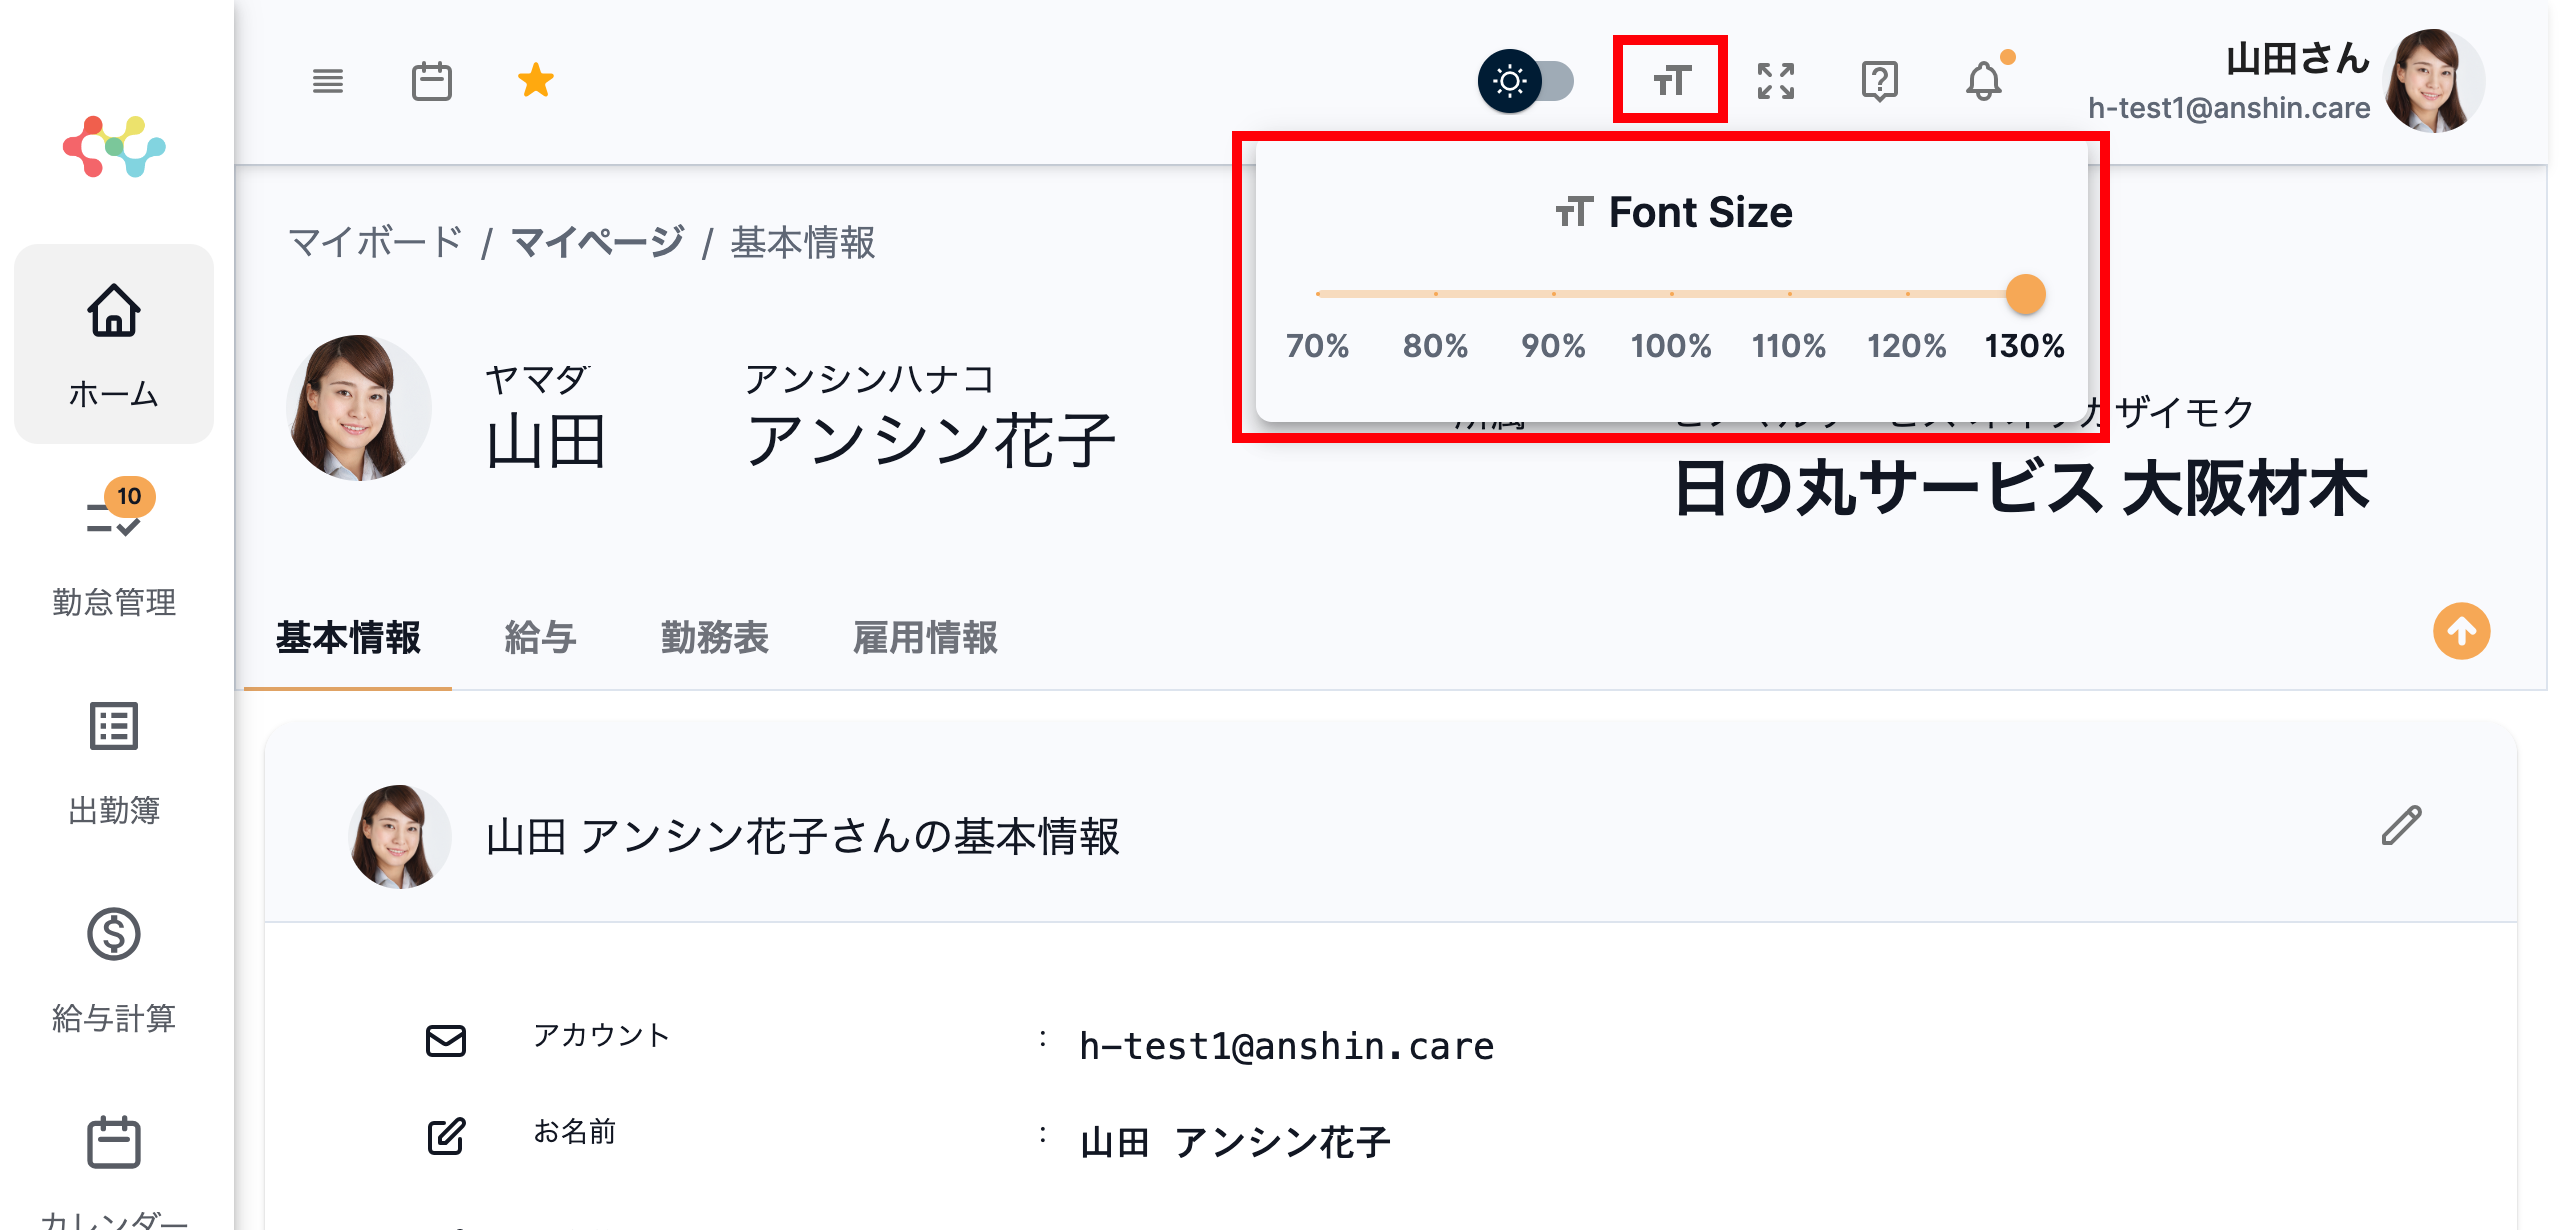This screenshot has height=1230, width=2560.
Task: Open the help icon in the toolbar
Action: click(1880, 80)
